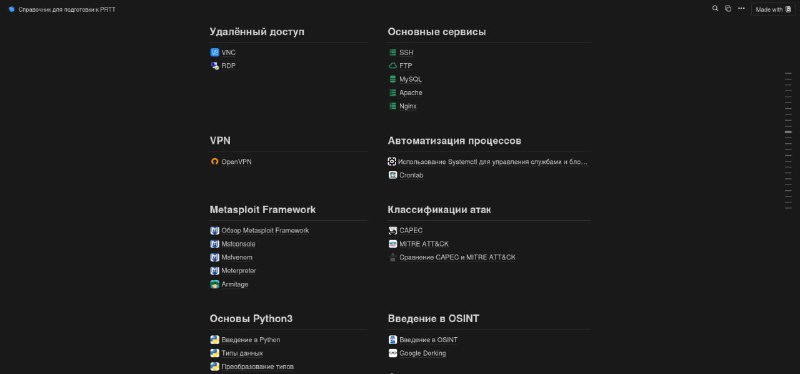
Task: Open the MITRE ATT&CK page link
Action: click(424, 244)
